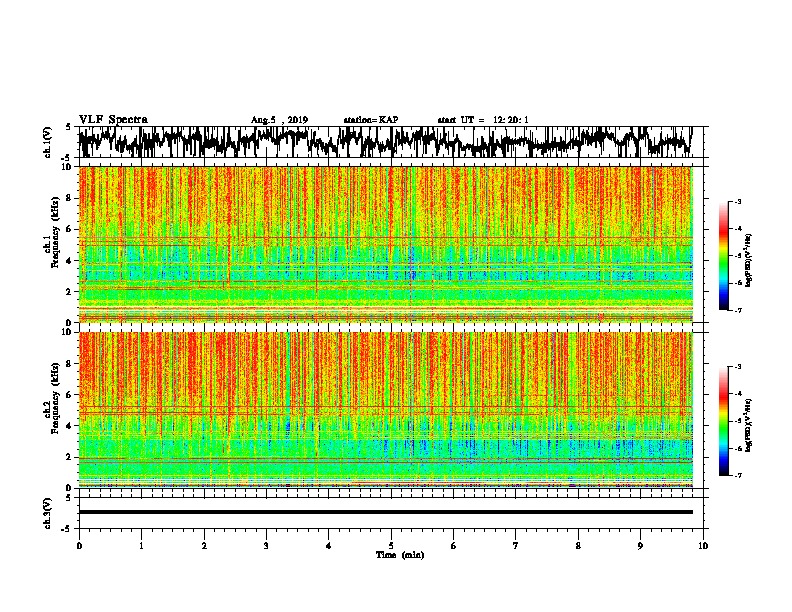792x612 pixels.
Task: Click the "-7" label on ch.2 color bar
Action: 737,475
